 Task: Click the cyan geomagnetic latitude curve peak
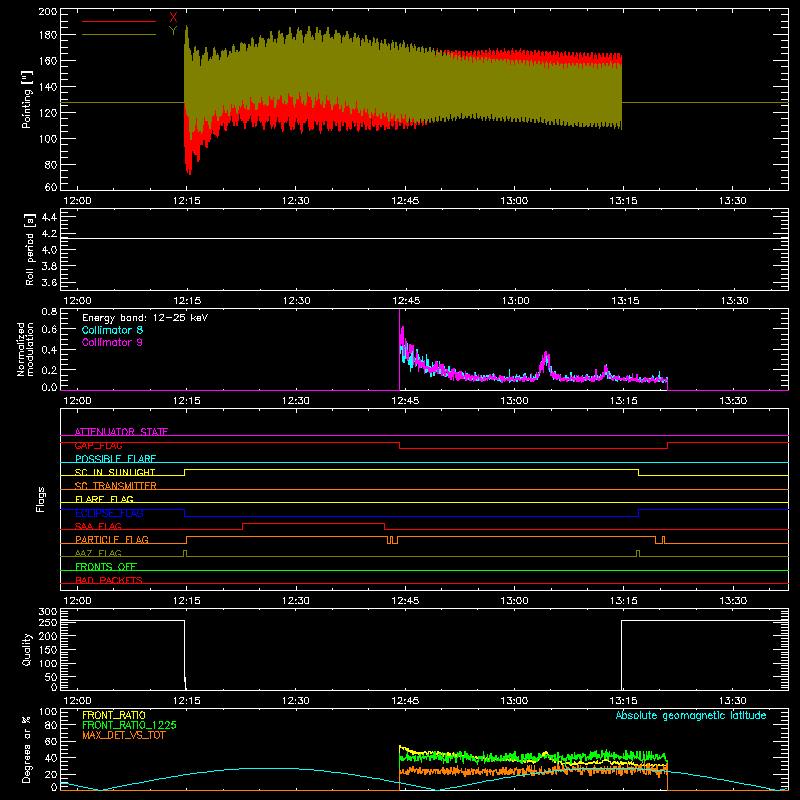click(x=268, y=768)
